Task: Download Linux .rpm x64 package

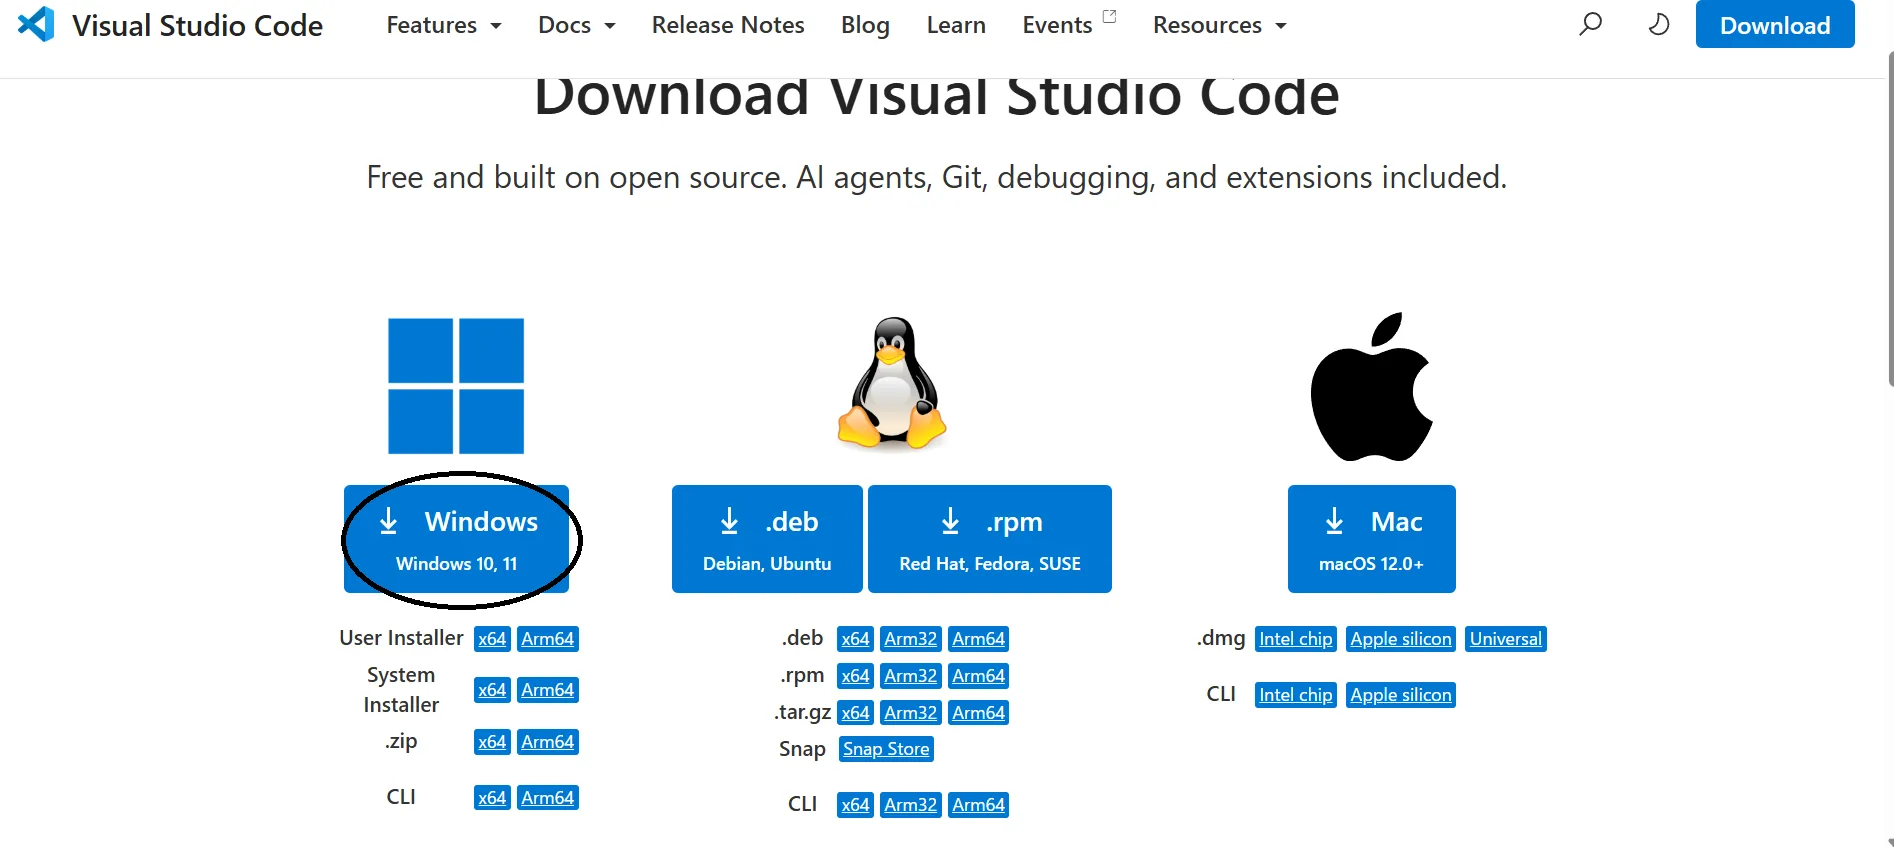Action: point(856,676)
